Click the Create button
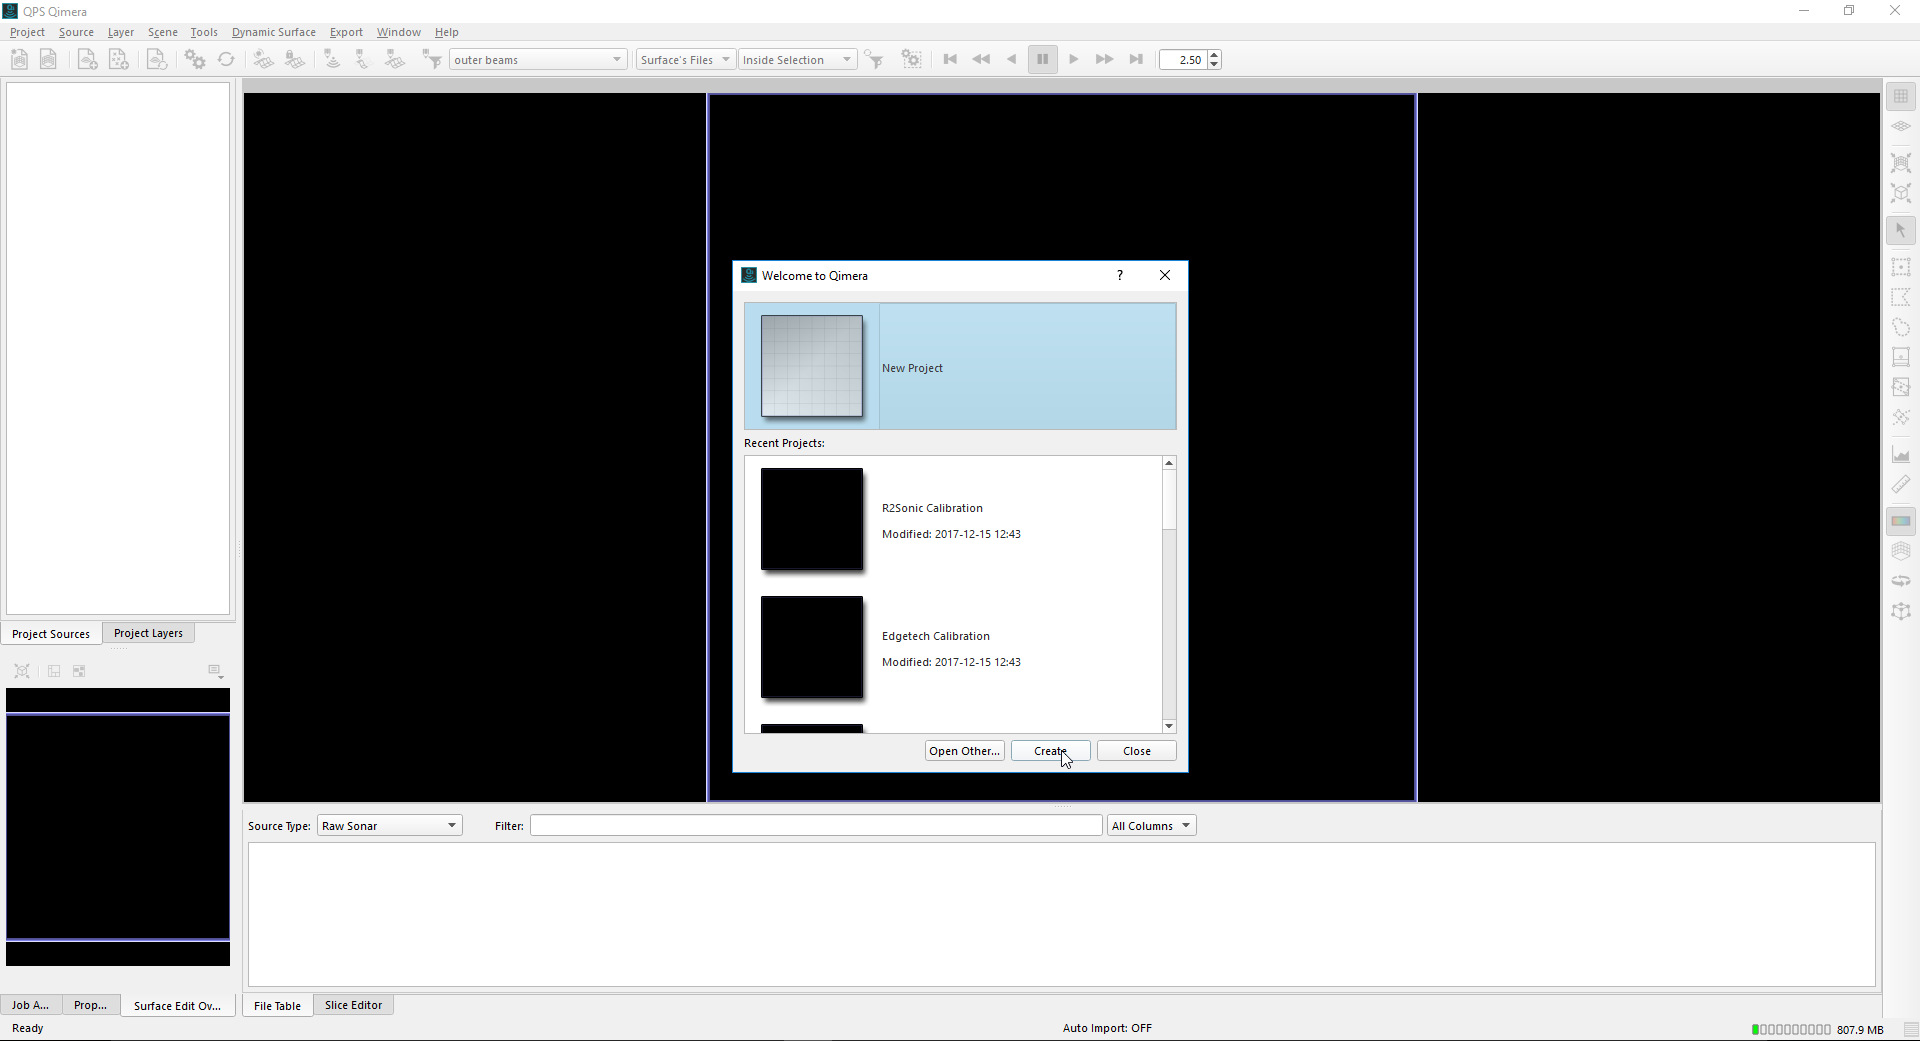 point(1050,751)
